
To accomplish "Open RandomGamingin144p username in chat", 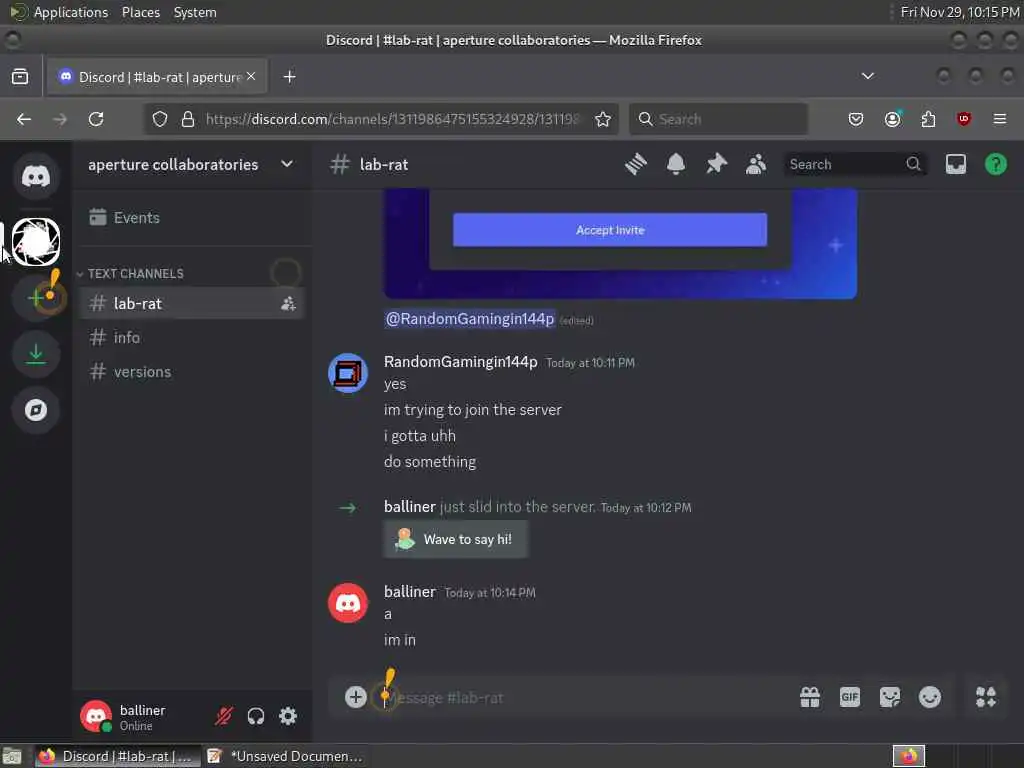I will 460,362.
